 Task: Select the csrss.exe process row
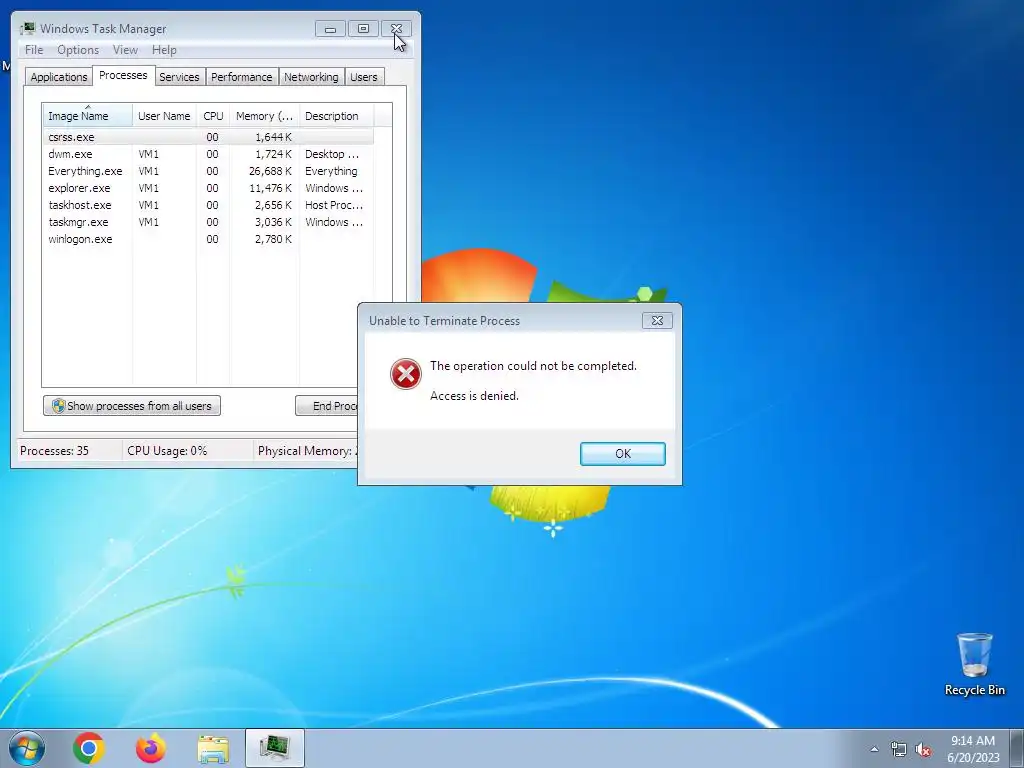pyautogui.click(x=208, y=137)
